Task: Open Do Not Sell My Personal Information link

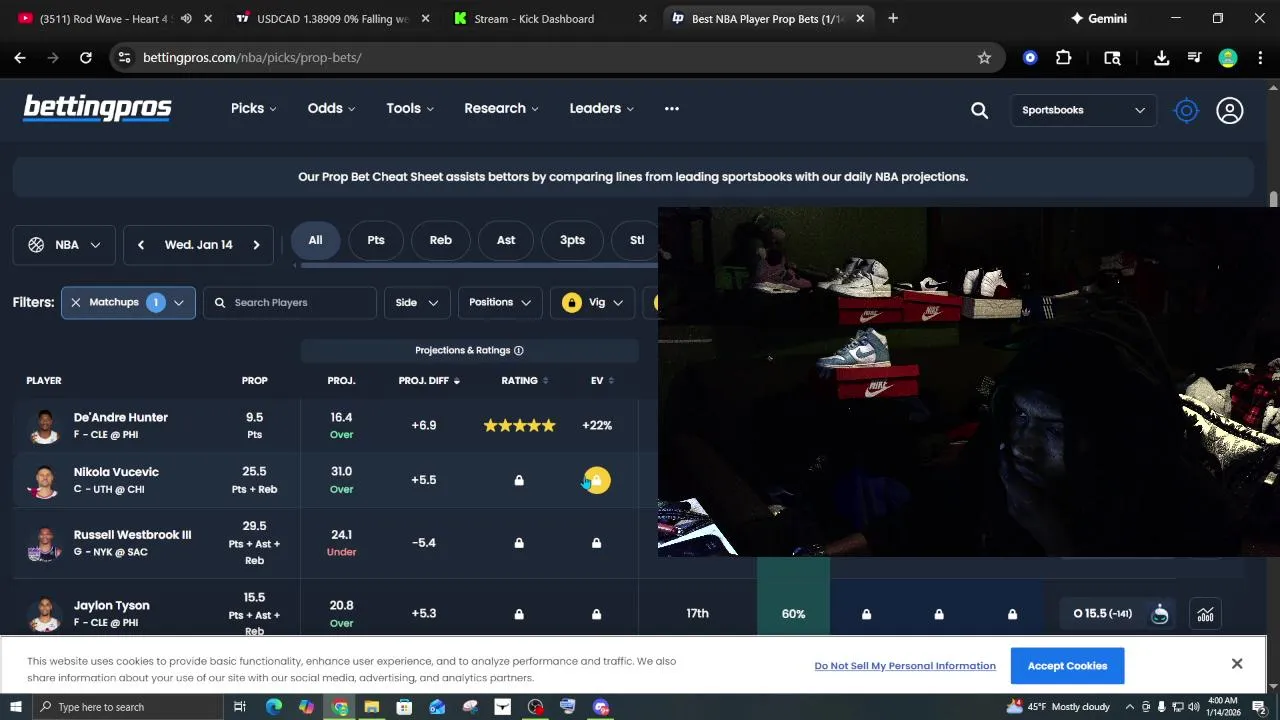Action: [905, 666]
